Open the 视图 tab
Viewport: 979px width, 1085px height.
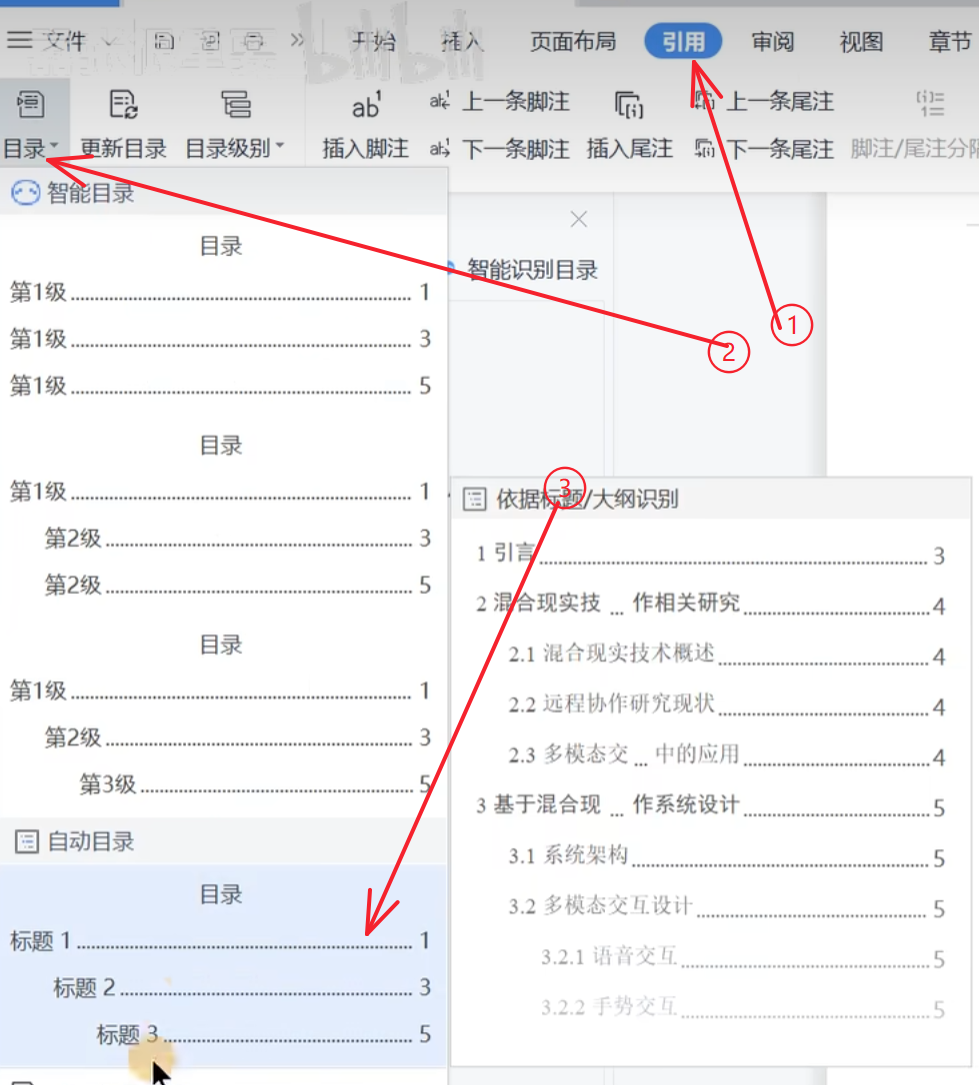coord(861,42)
